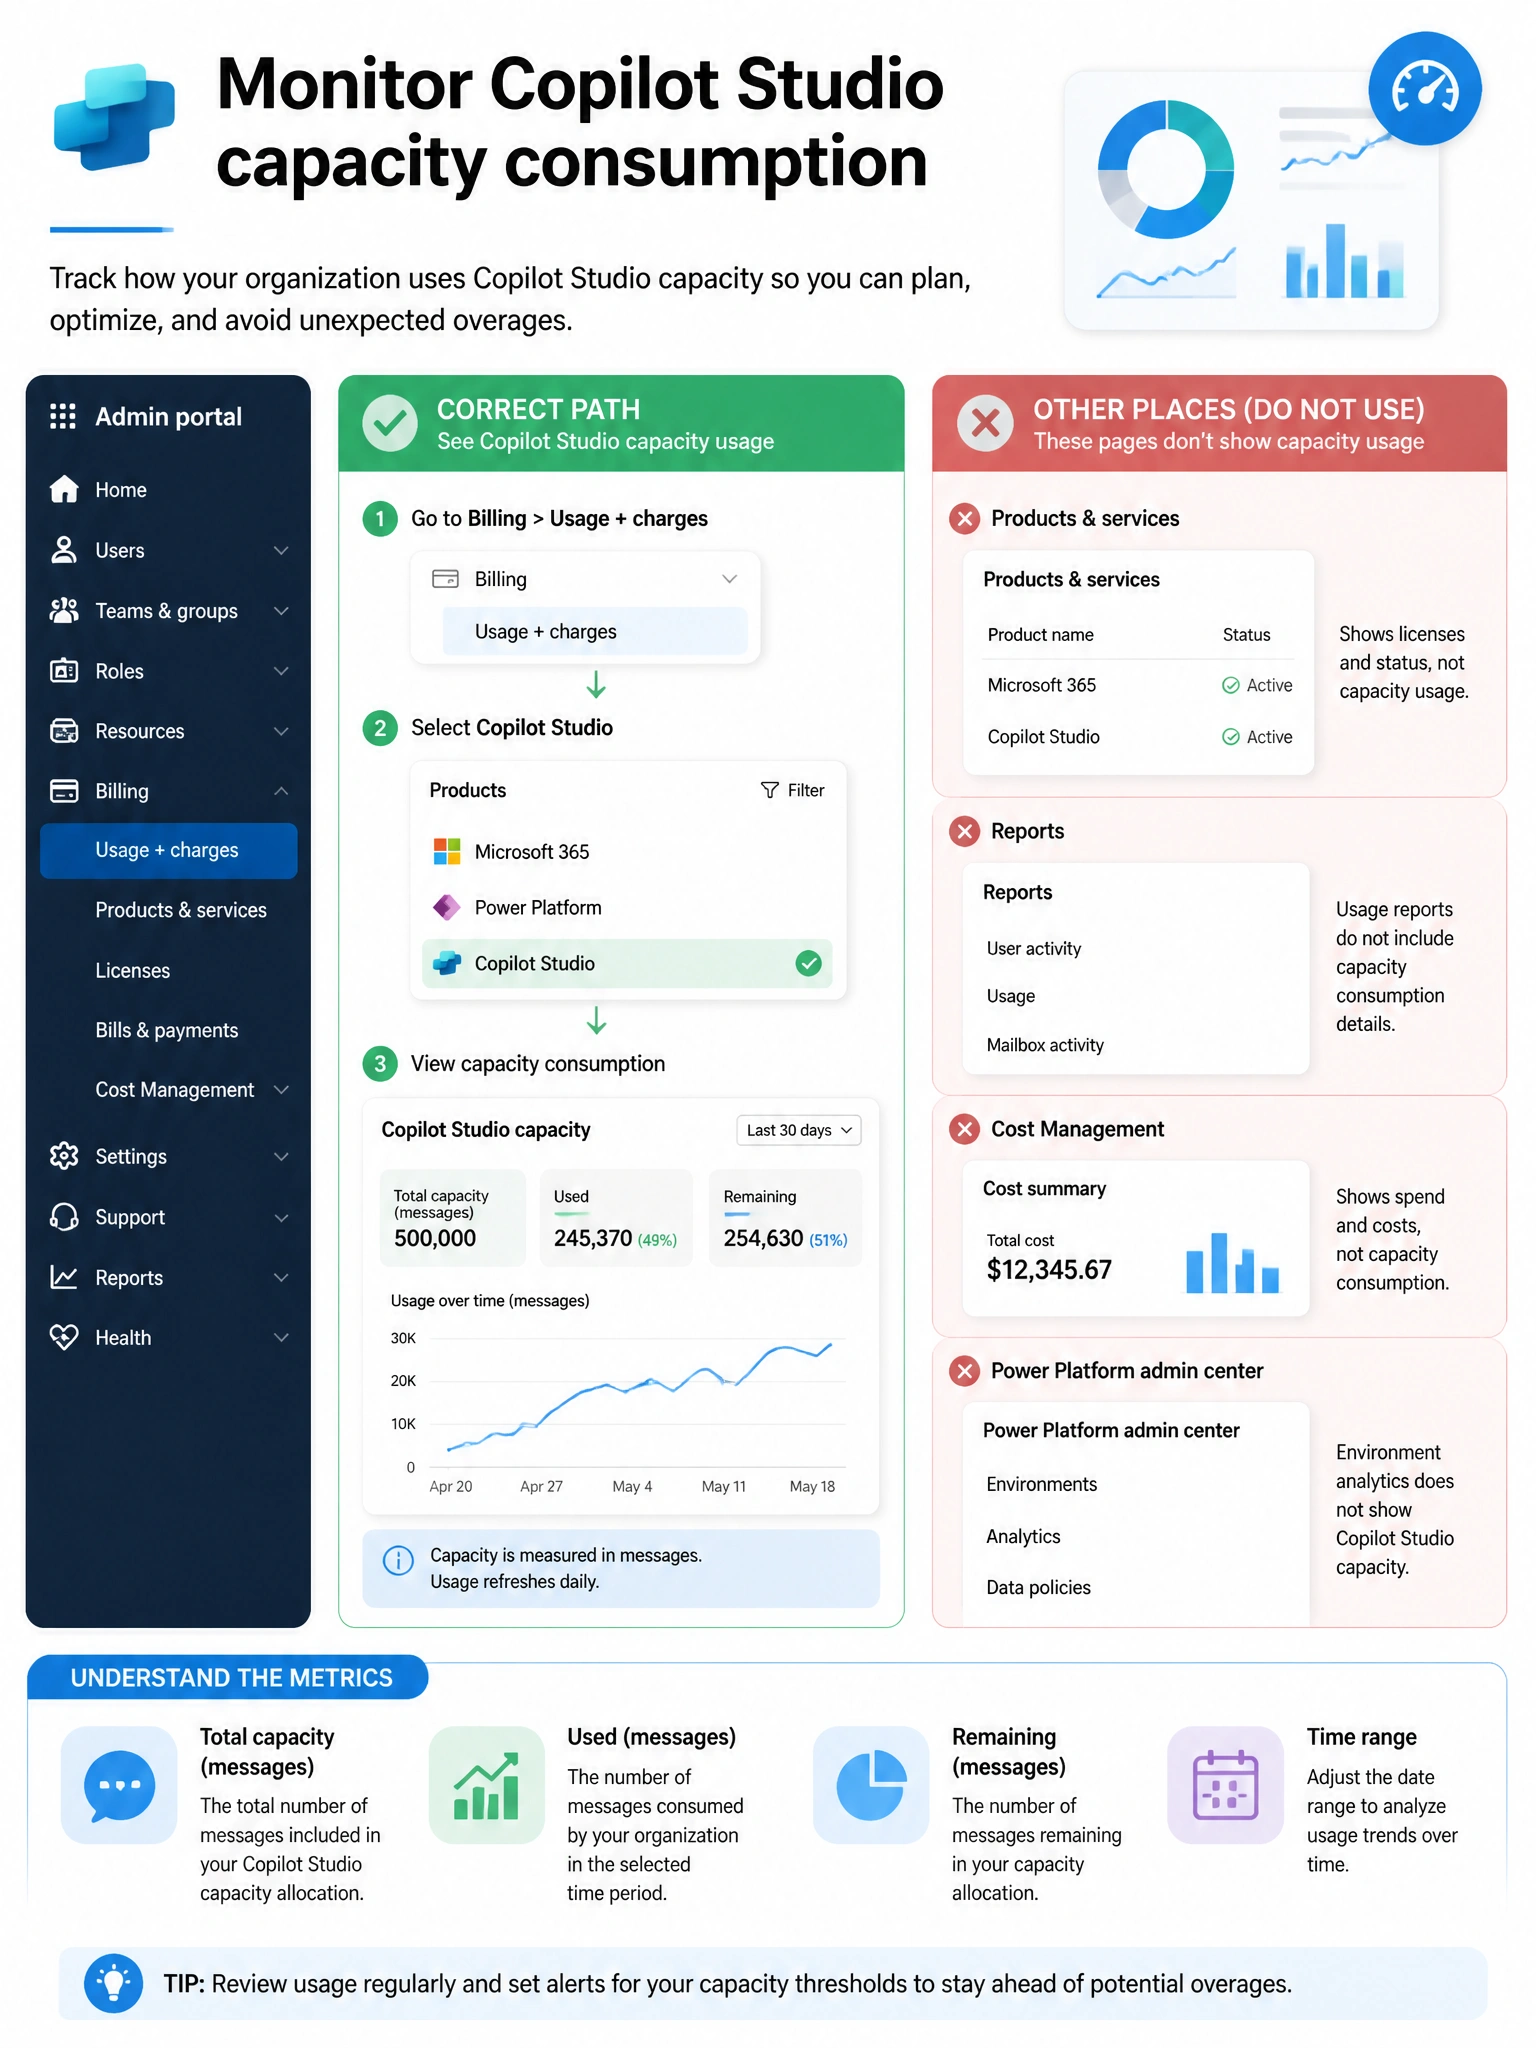Click the Filter funnel icon in Products panel
1536x2048 pixels.
[770, 790]
